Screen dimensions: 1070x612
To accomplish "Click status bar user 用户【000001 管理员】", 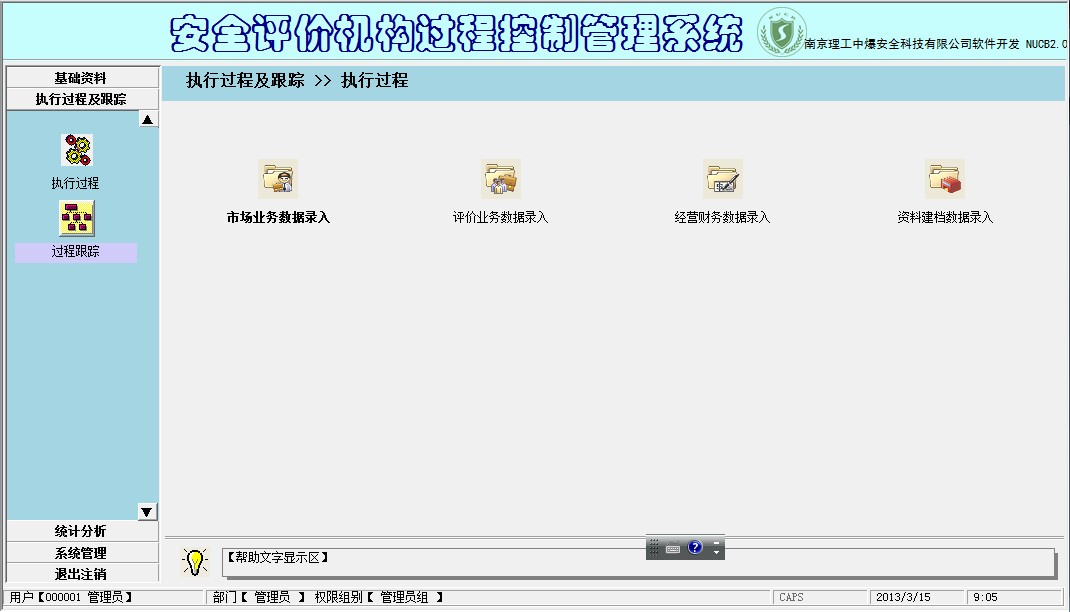I will point(70,597).
